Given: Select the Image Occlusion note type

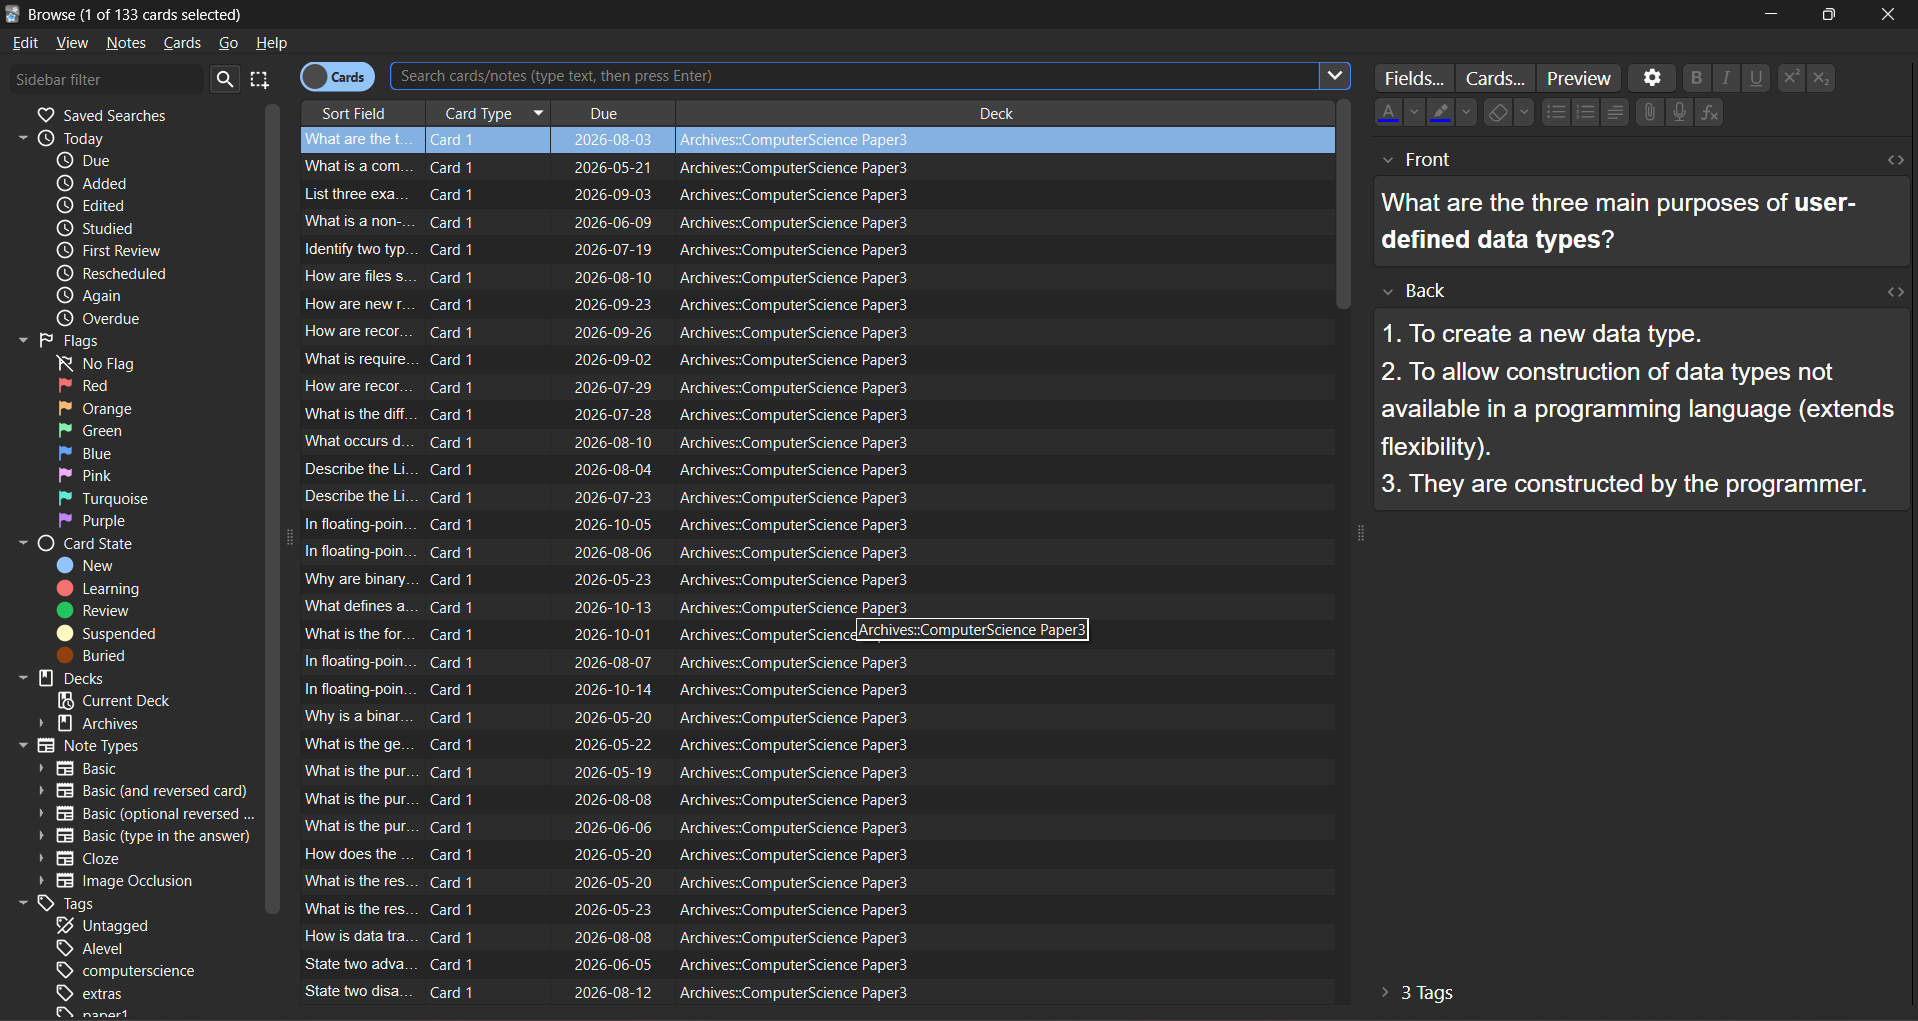Looking at the screenshot, I should click(x=125, y=881).
